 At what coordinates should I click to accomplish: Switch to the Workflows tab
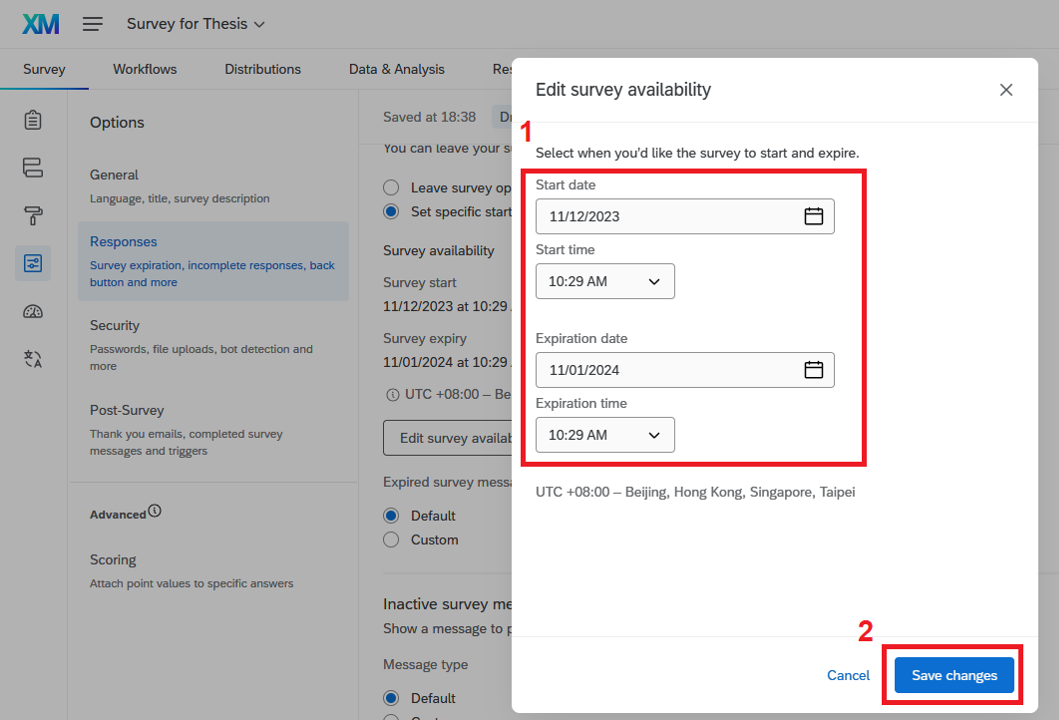pyautogui.click(x=145, y=69)
